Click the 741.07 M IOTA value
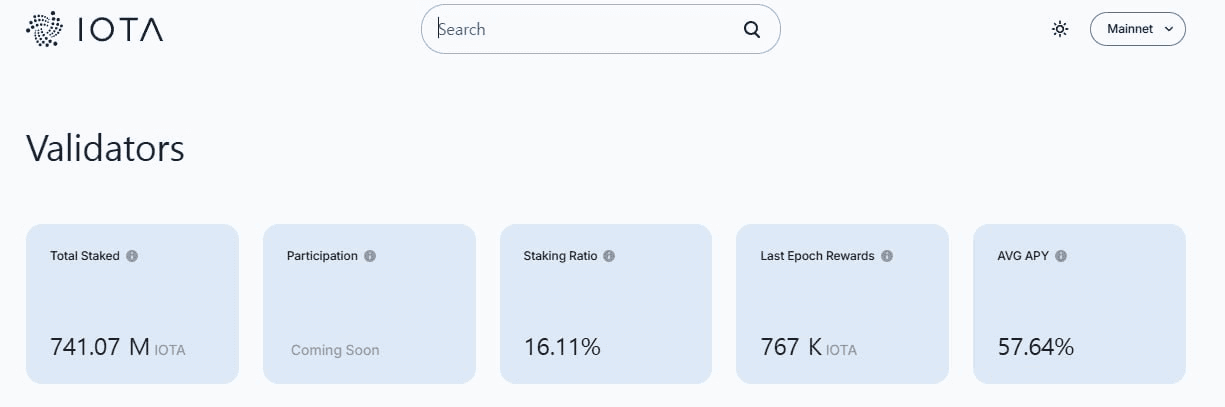Screen dimensions: 1225x407 [x=118, y=348]
